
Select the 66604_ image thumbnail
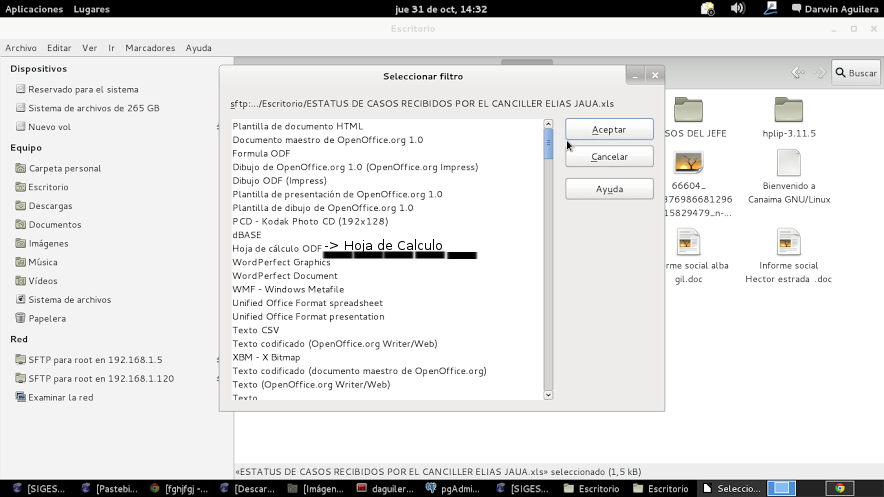pos(688,163)
